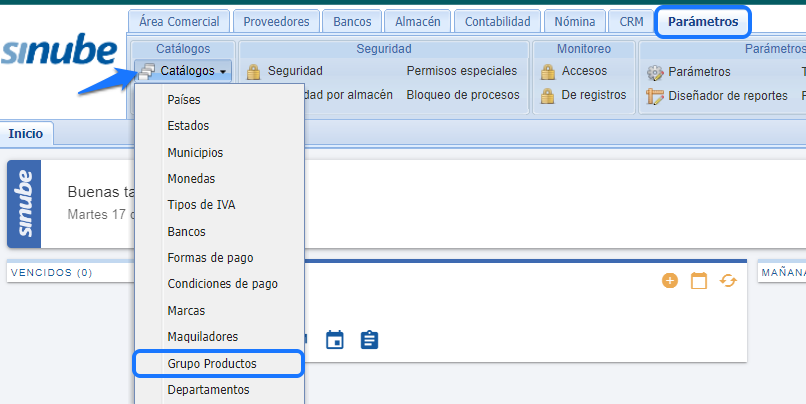
Task: Click the MAÑANA column header
Action: click(x=783, y=273)
